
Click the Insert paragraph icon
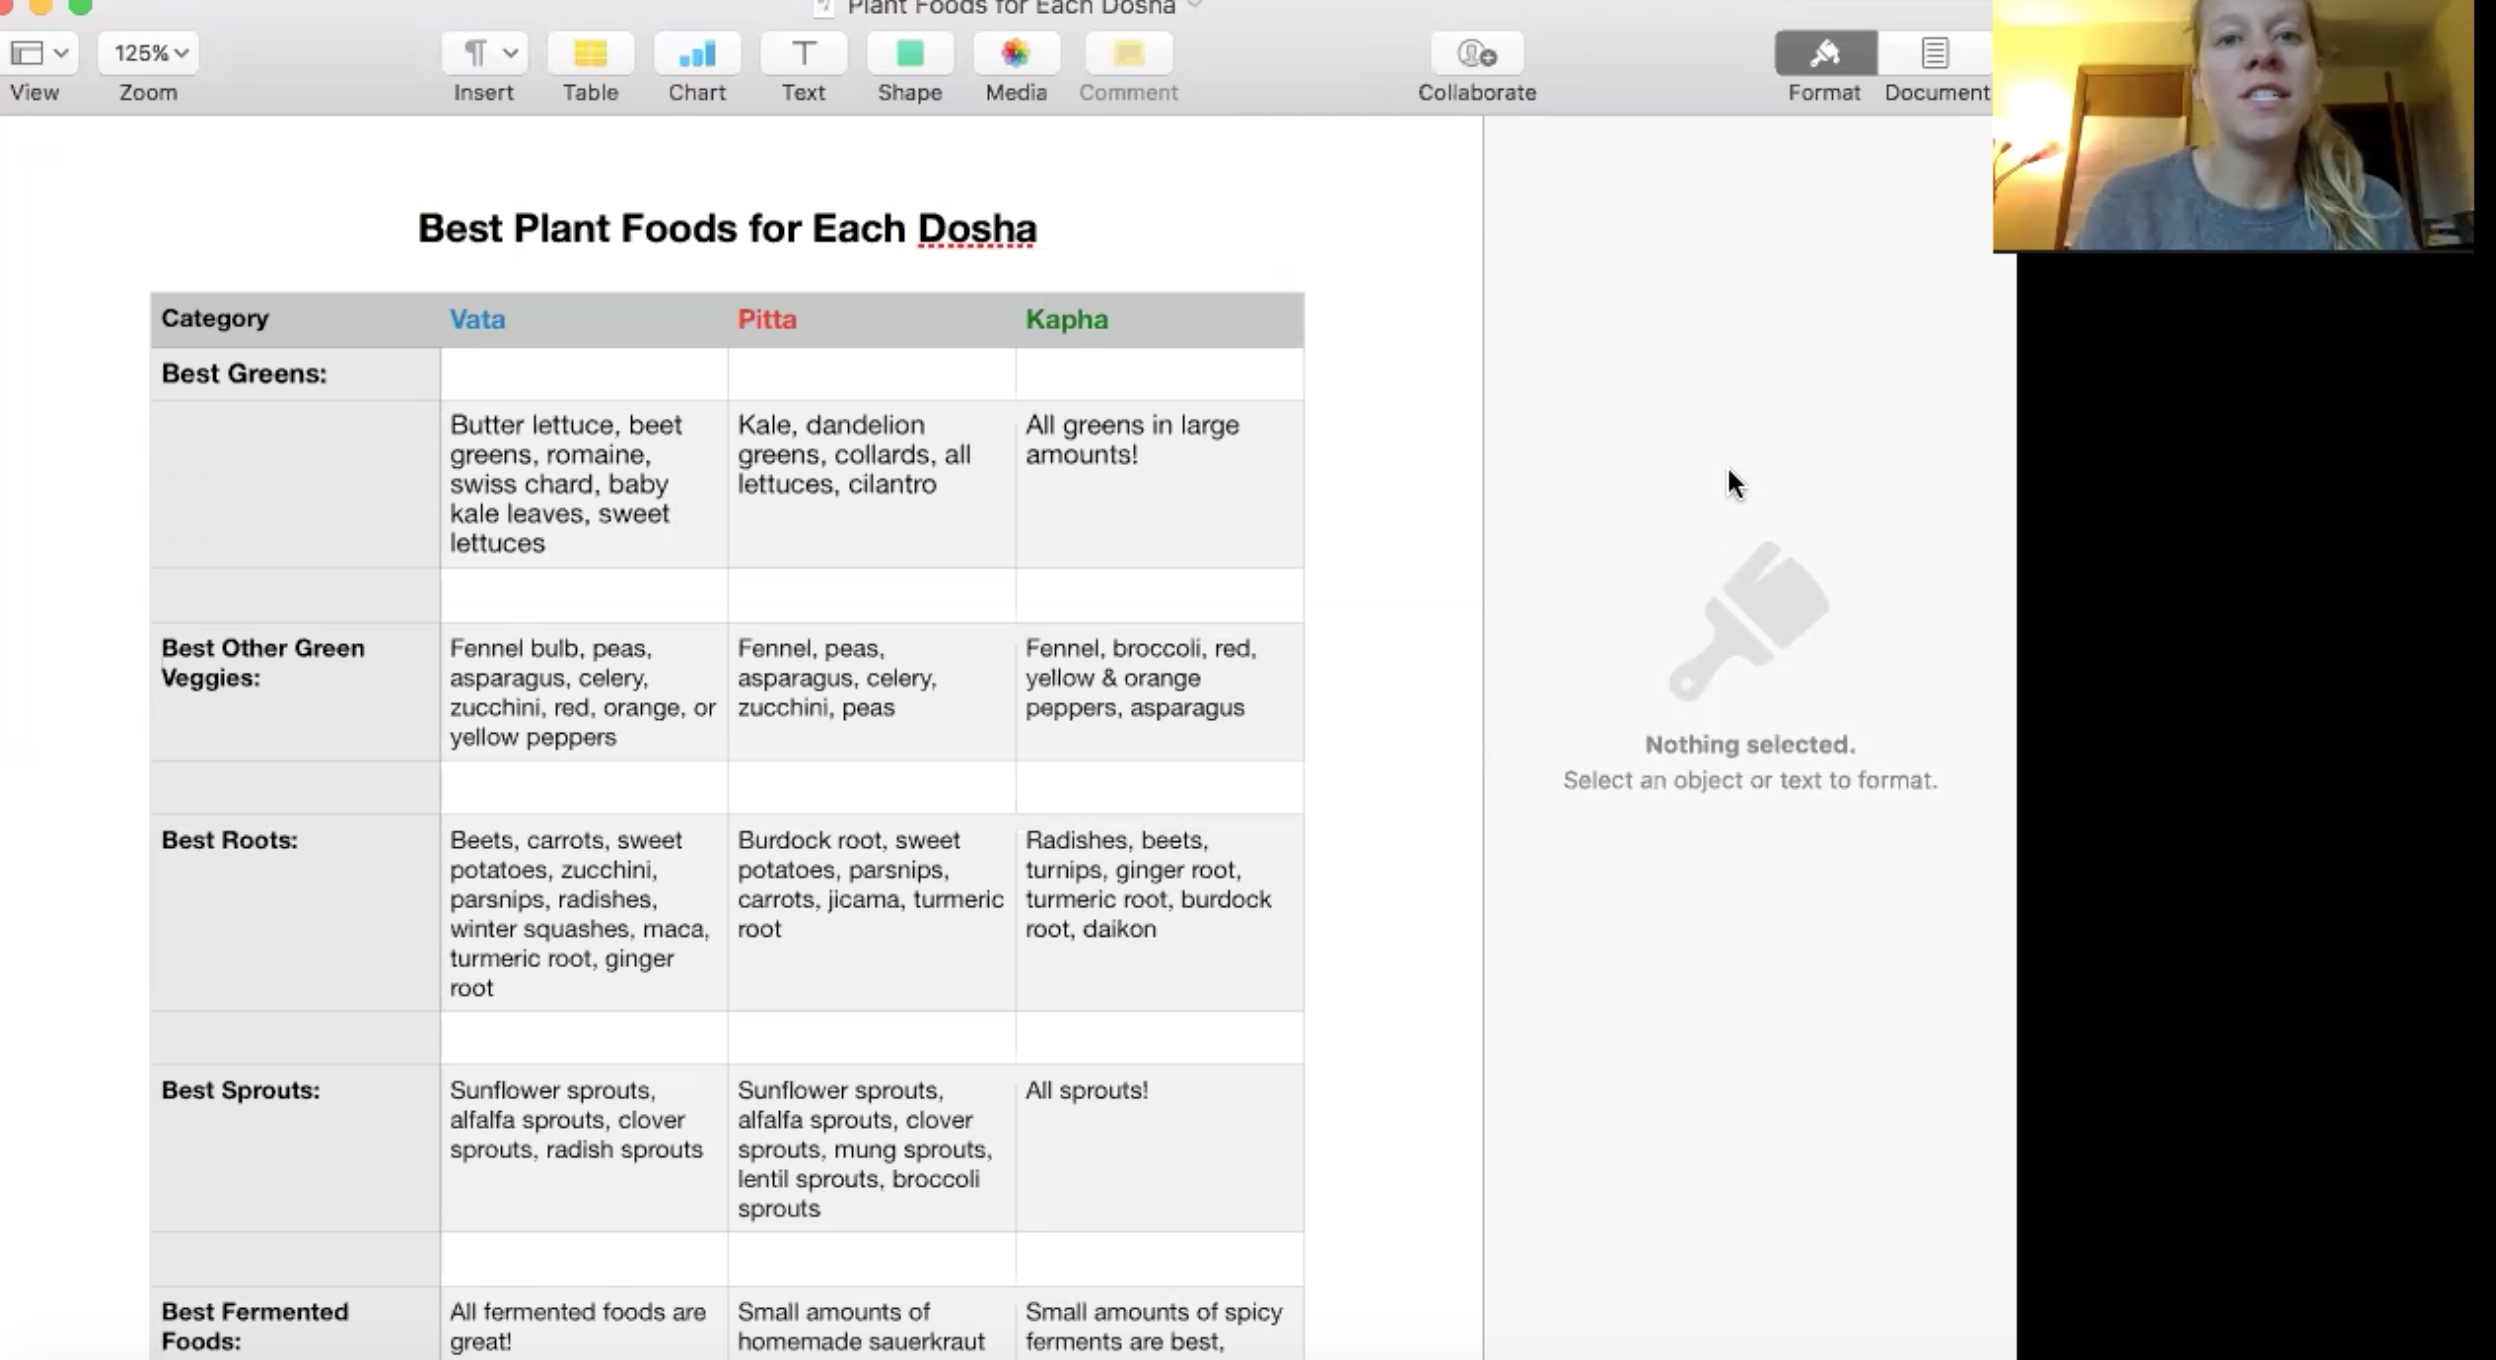[x=475, y=53]
